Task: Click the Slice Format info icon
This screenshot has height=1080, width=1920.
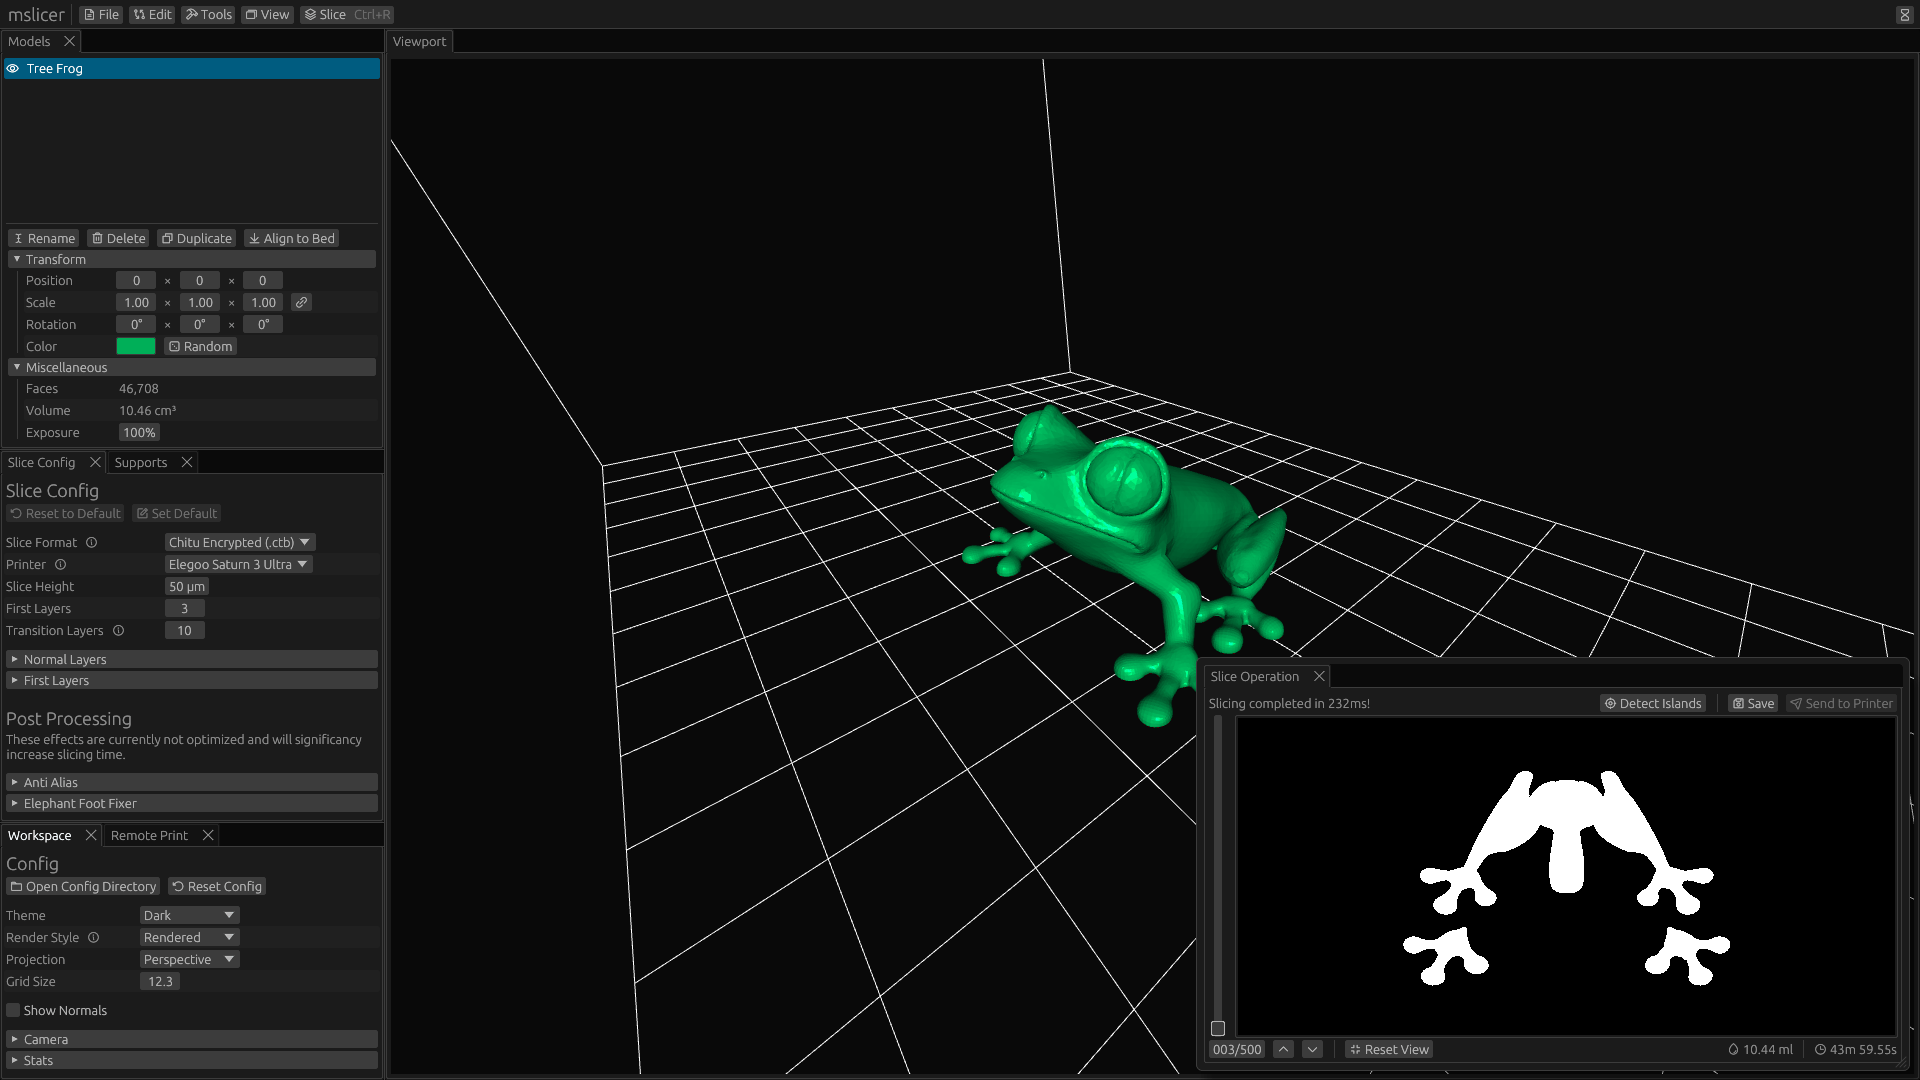Action: [x=91, y=542]
